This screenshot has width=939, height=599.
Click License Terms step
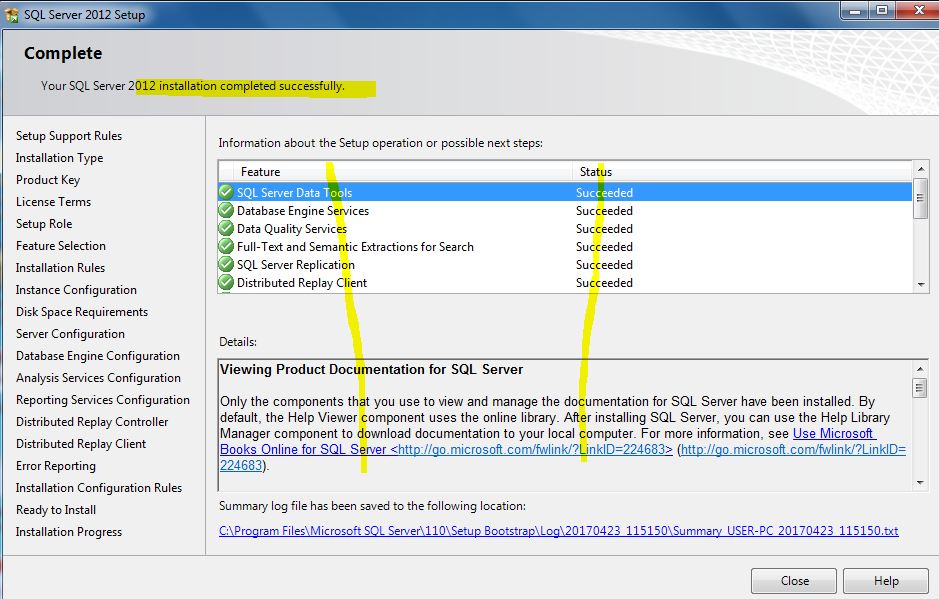point(53,202)
